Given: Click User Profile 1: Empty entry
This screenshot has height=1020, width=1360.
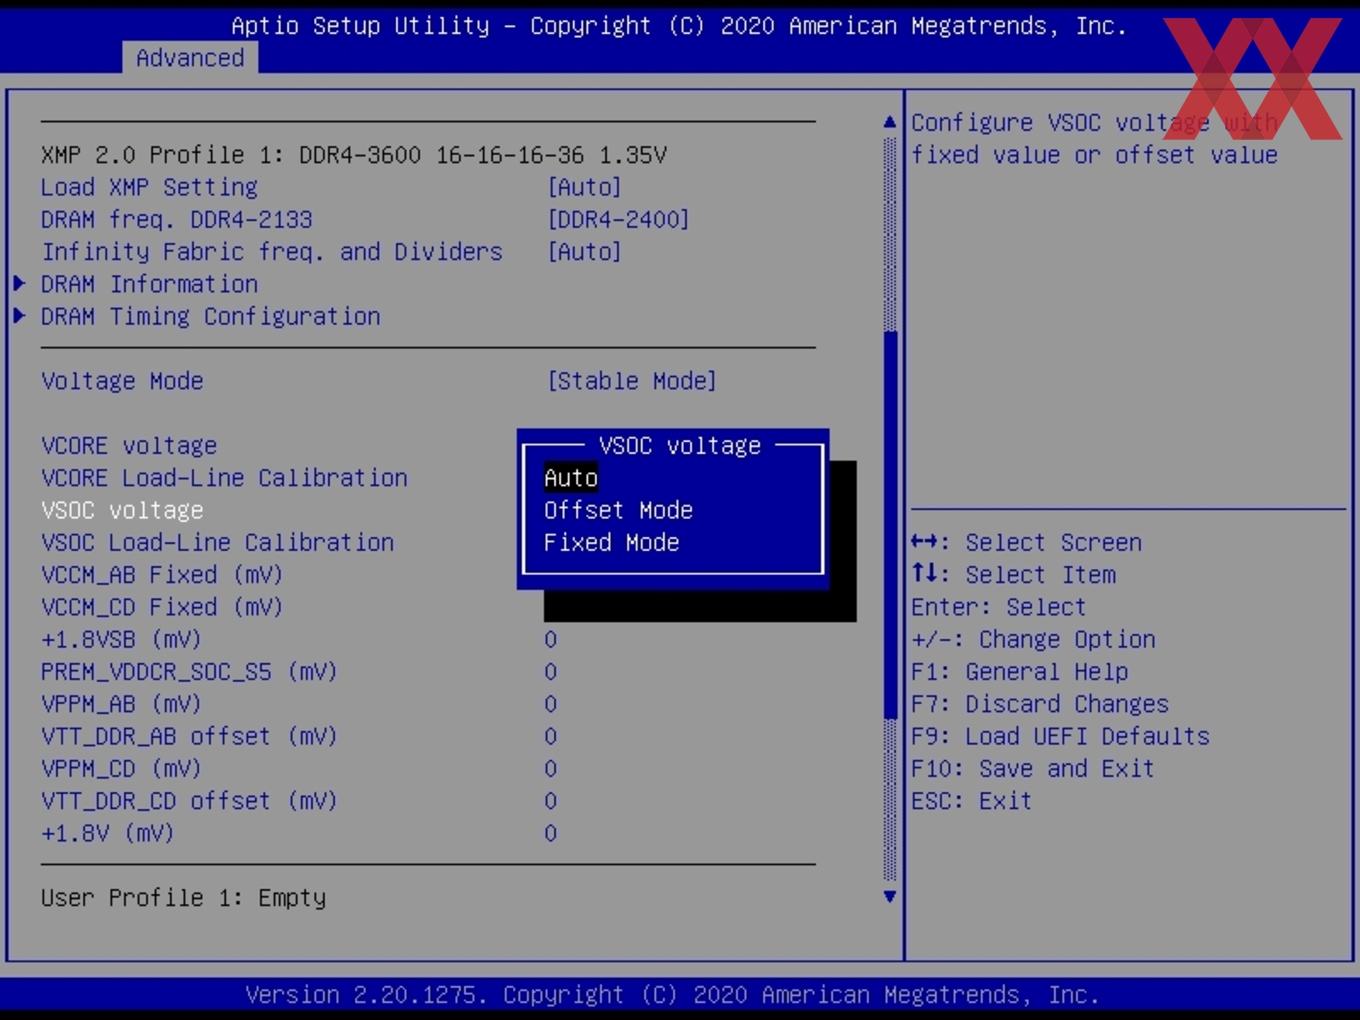Looking at the screenshot, I should pyautogui.click(x=183, y=898).
